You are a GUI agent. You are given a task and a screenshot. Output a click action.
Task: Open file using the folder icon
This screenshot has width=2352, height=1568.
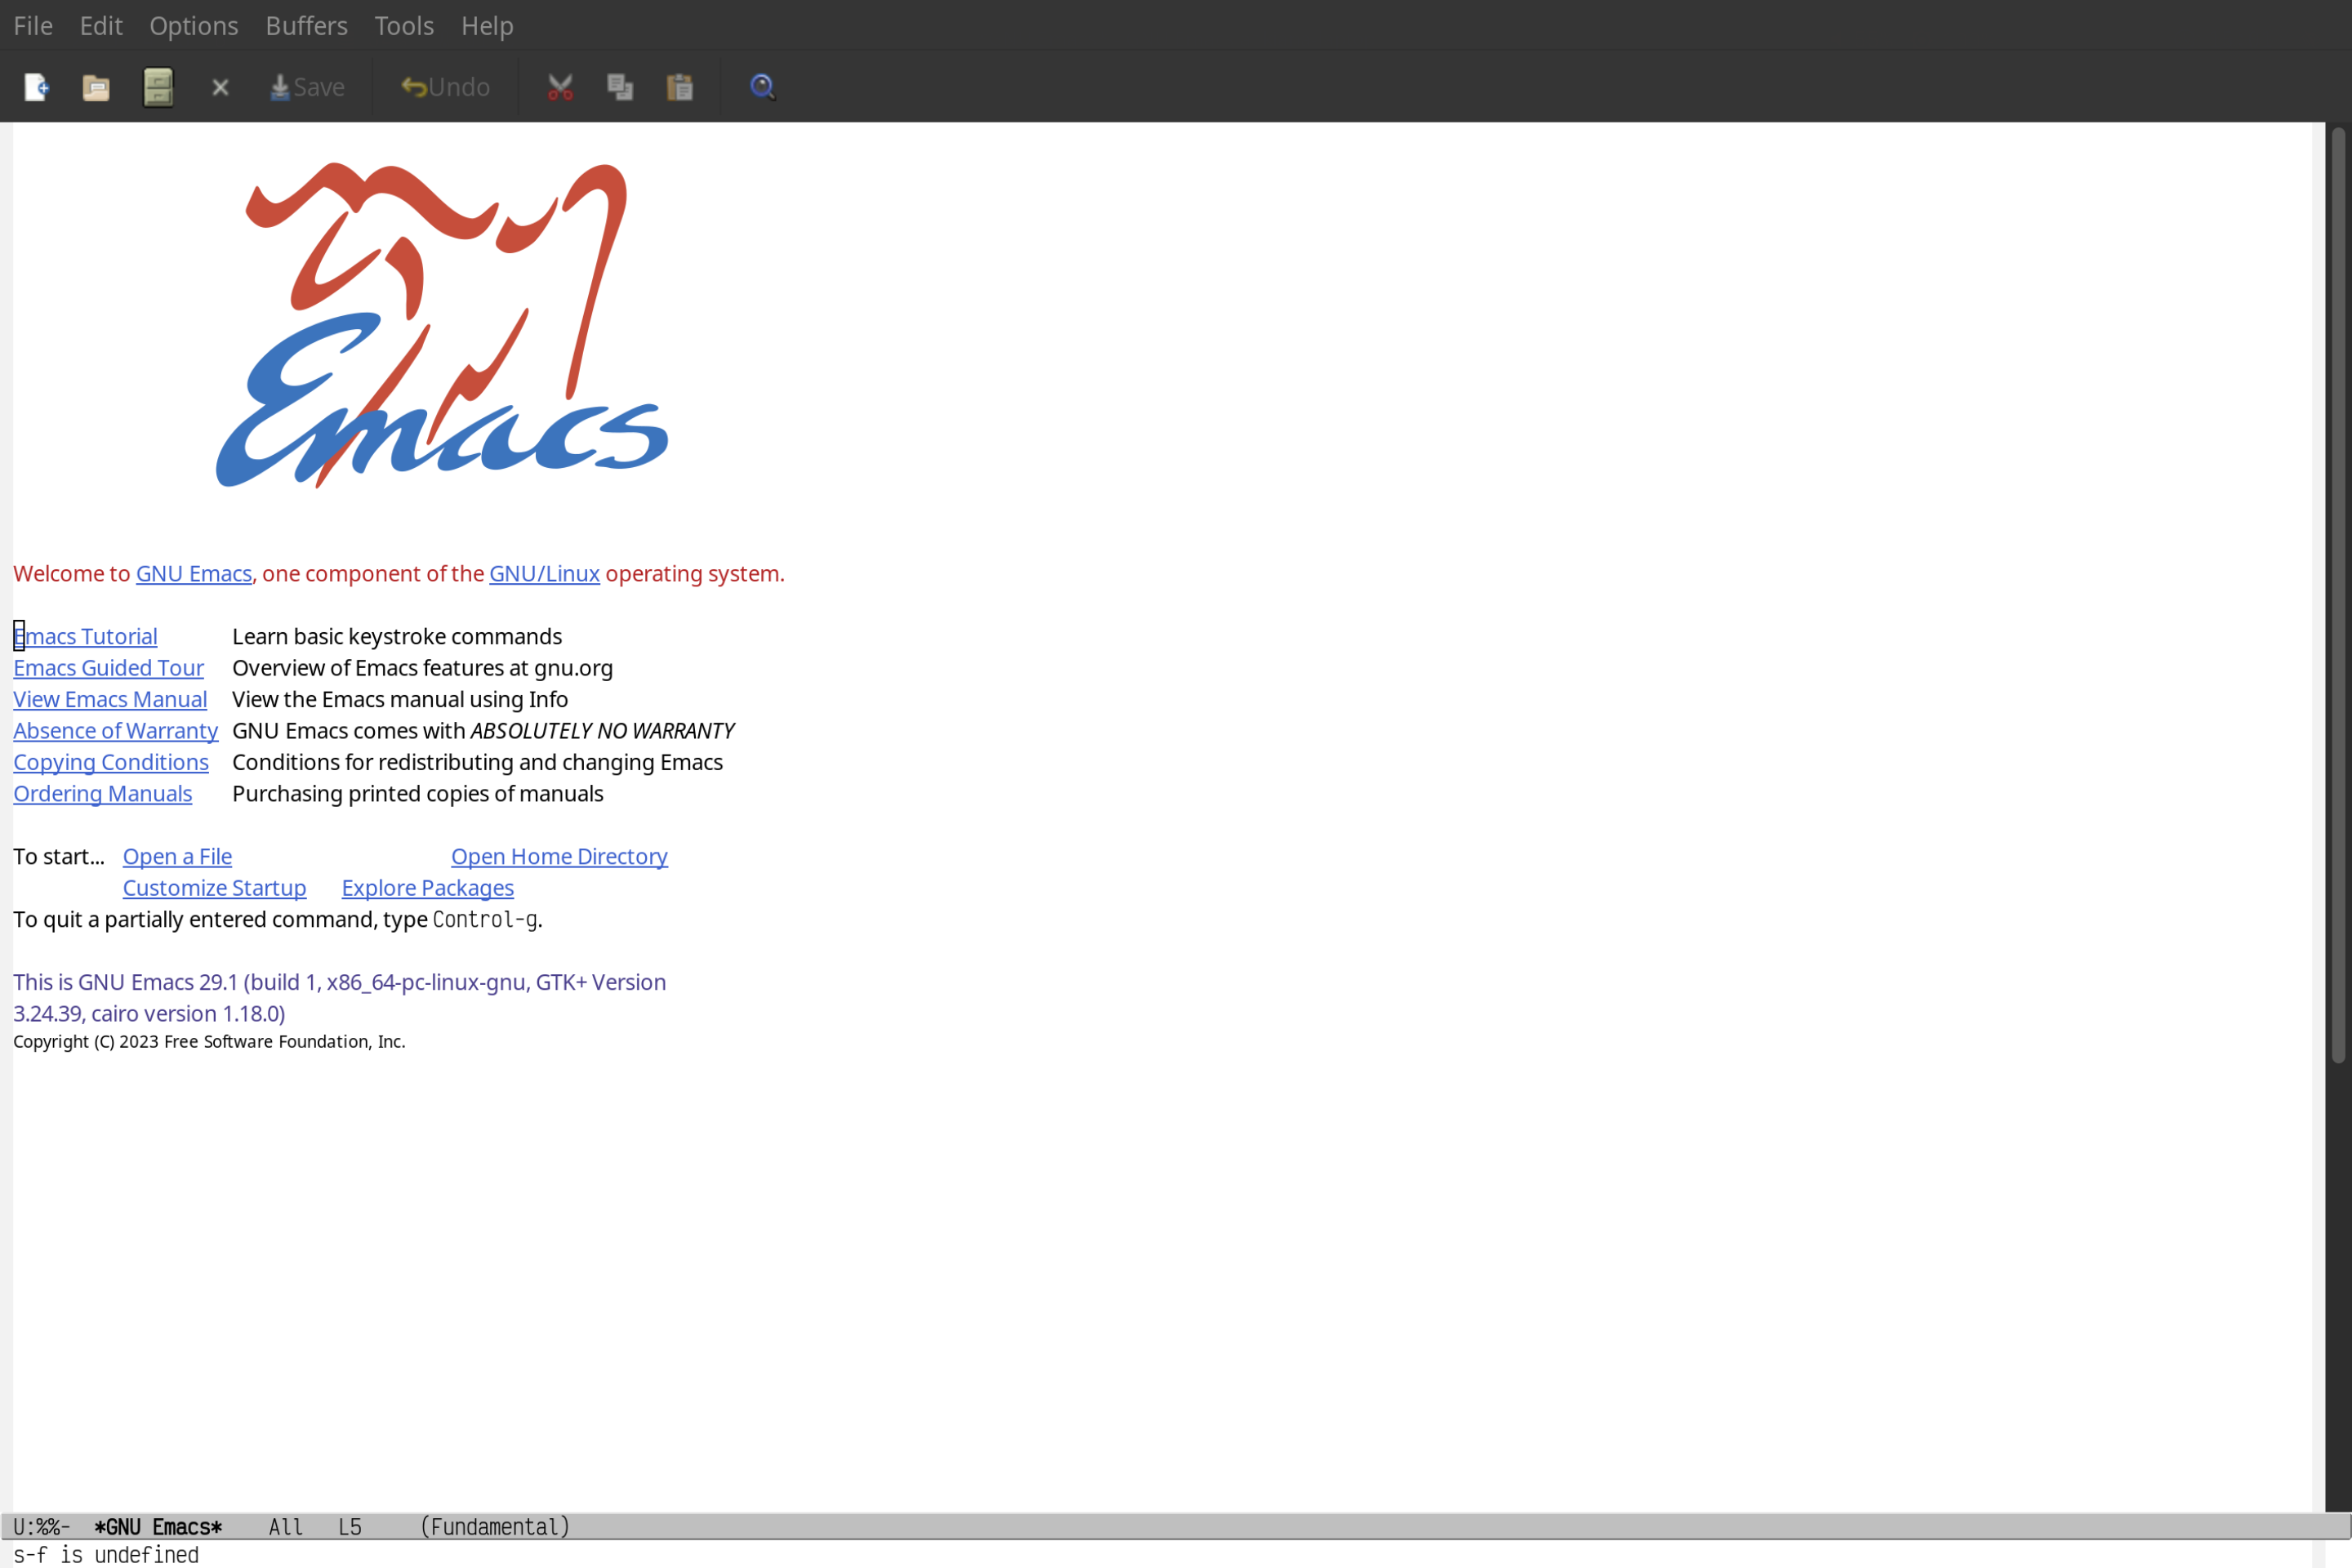[x=96, y=86]
